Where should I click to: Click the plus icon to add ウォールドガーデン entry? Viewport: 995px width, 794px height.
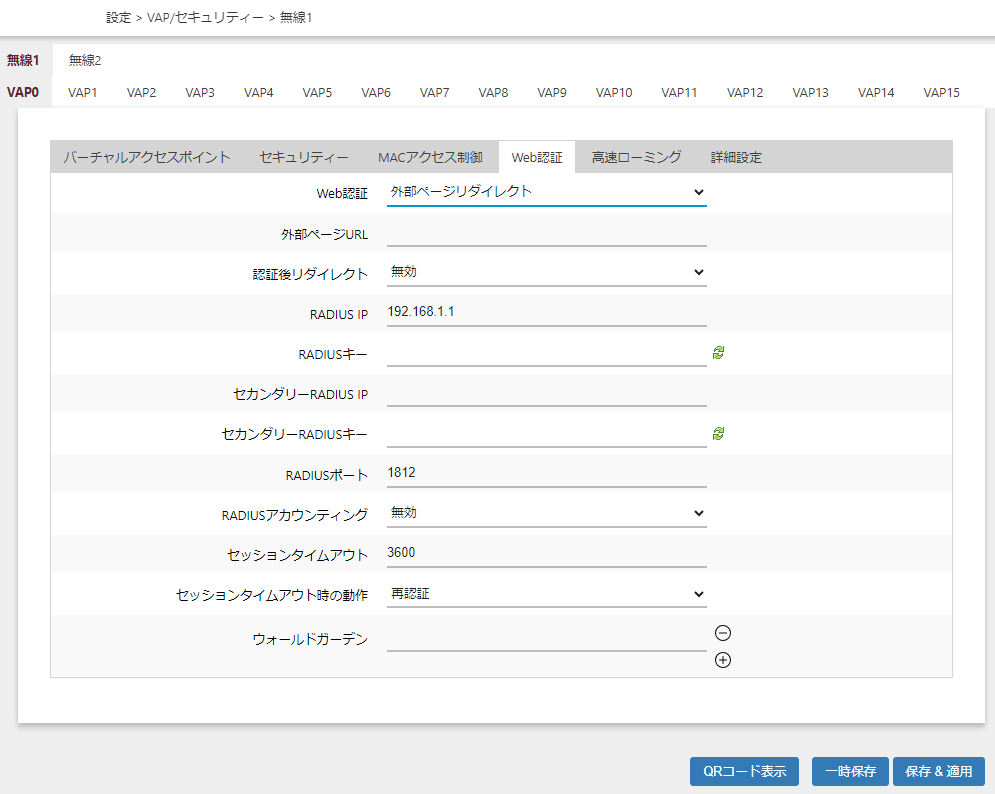pyautogui.click(x=723, y=660)
